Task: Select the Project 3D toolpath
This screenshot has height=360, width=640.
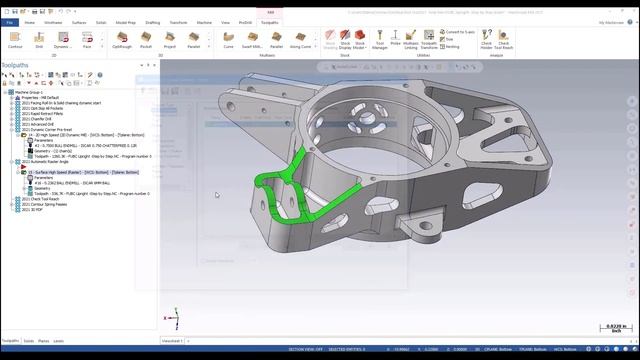Action: pyautogui.click(x=170, y=40)
